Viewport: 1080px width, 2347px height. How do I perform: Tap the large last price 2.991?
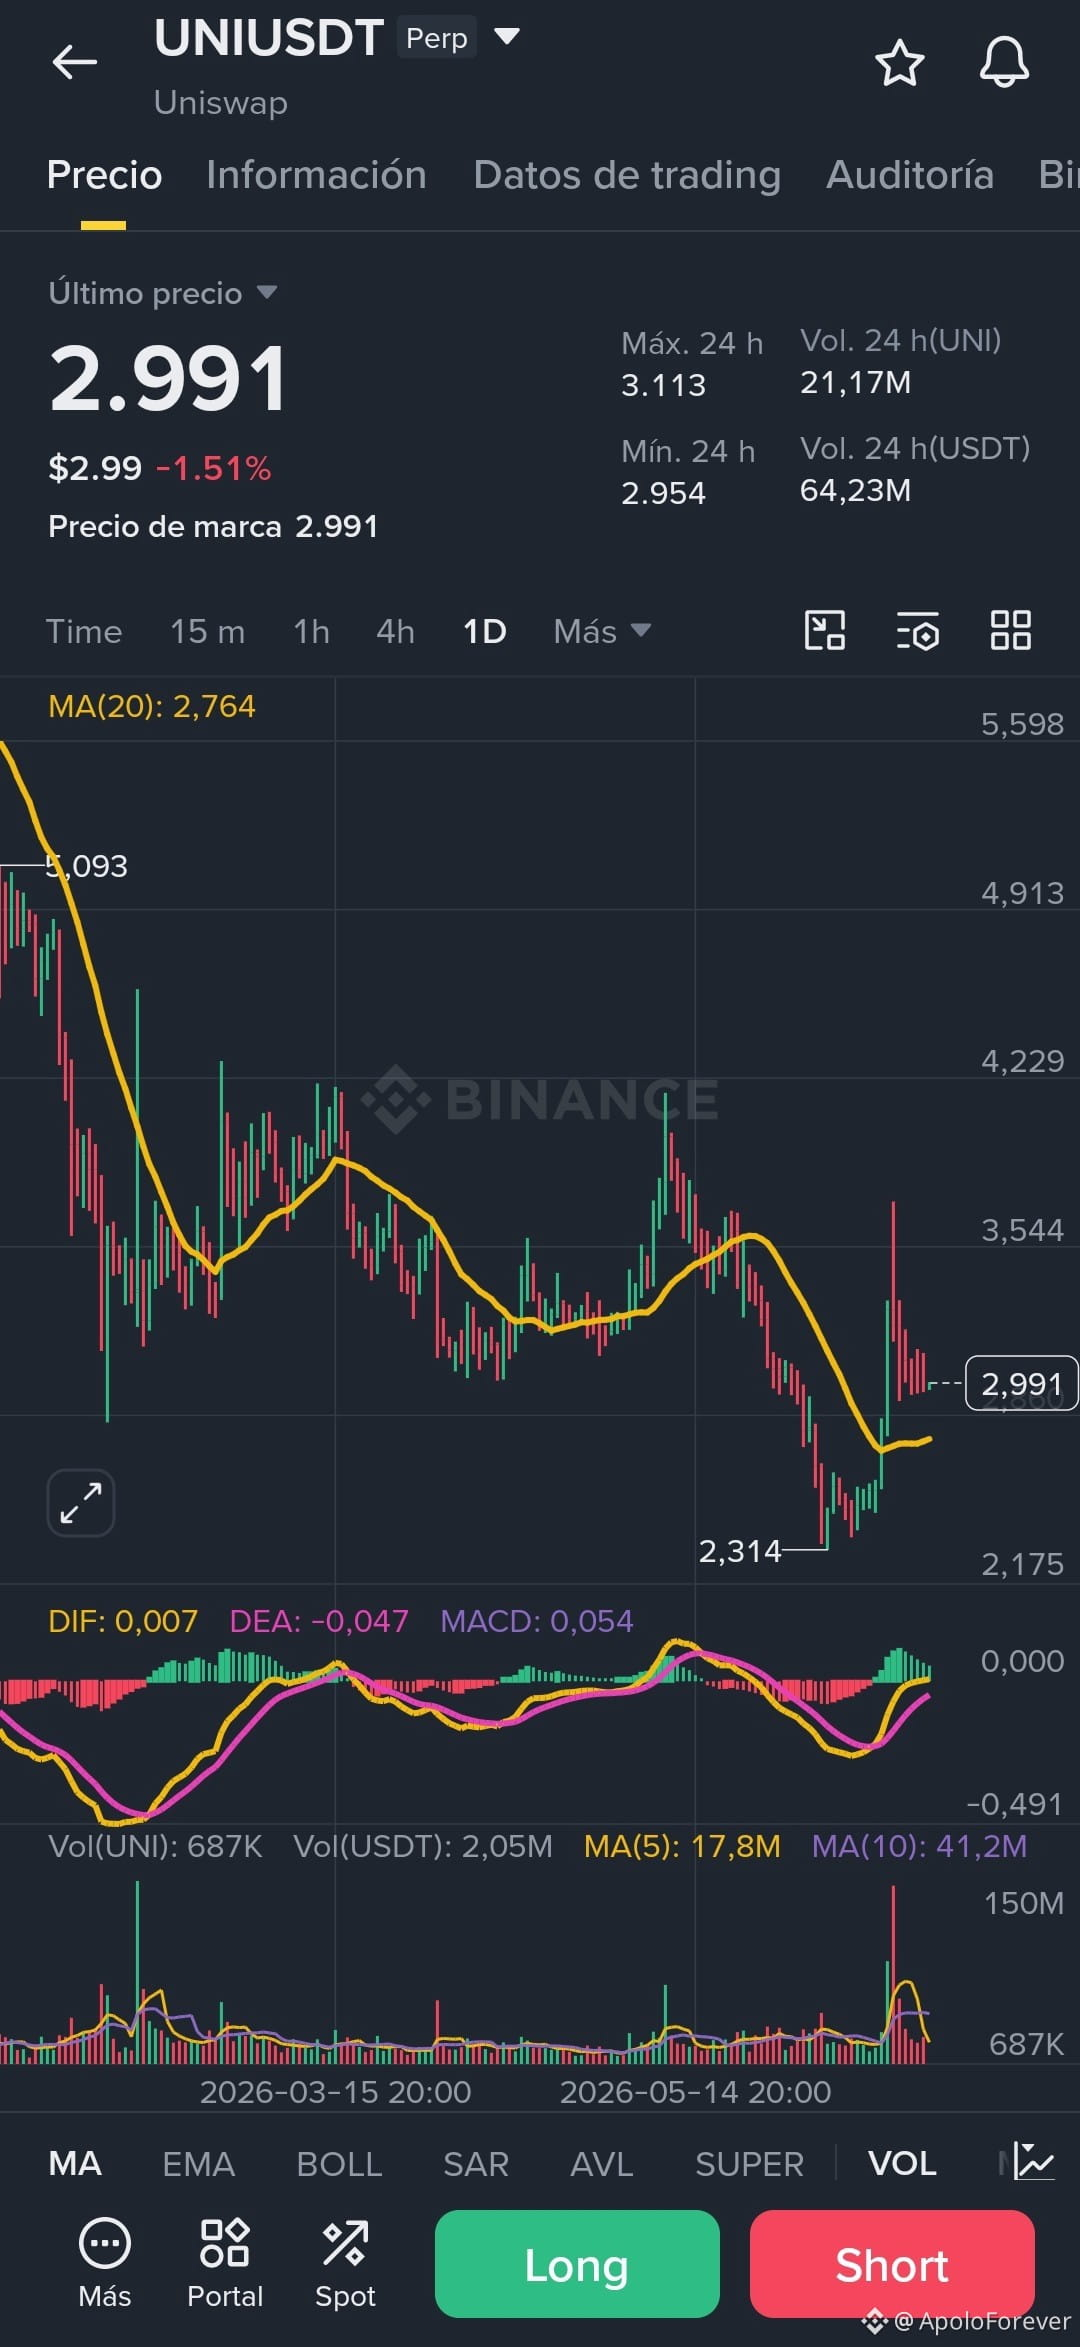pos(169,379)
